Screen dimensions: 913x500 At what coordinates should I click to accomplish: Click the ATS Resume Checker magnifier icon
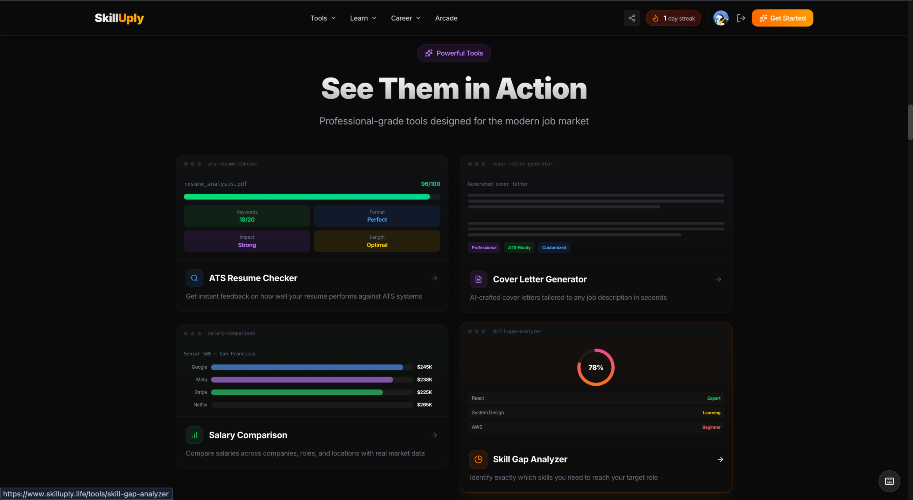pos(194,278)
